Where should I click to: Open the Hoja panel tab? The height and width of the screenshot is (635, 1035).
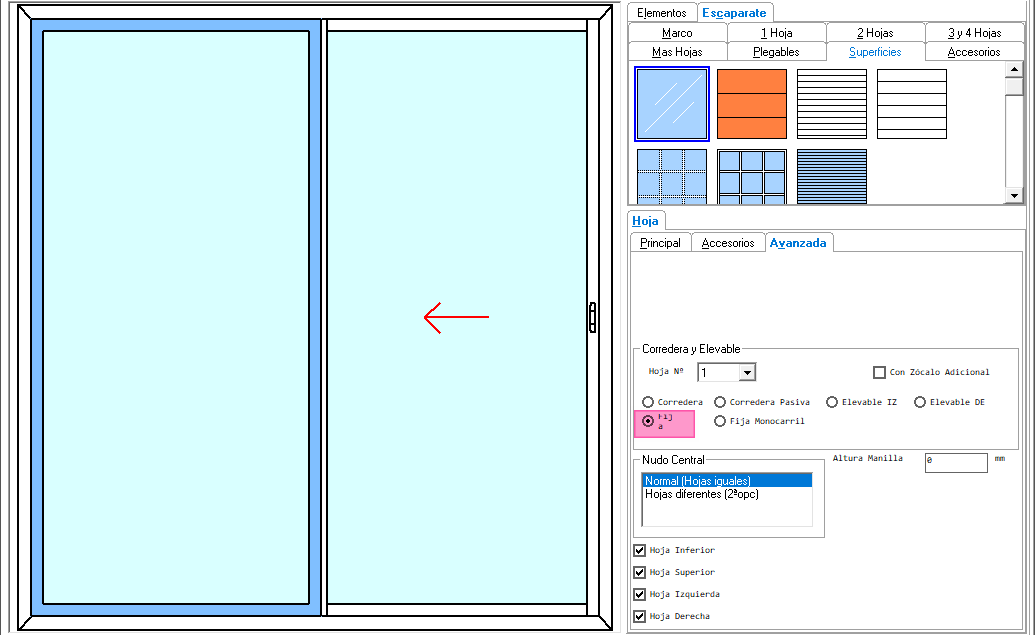[646, 221]
